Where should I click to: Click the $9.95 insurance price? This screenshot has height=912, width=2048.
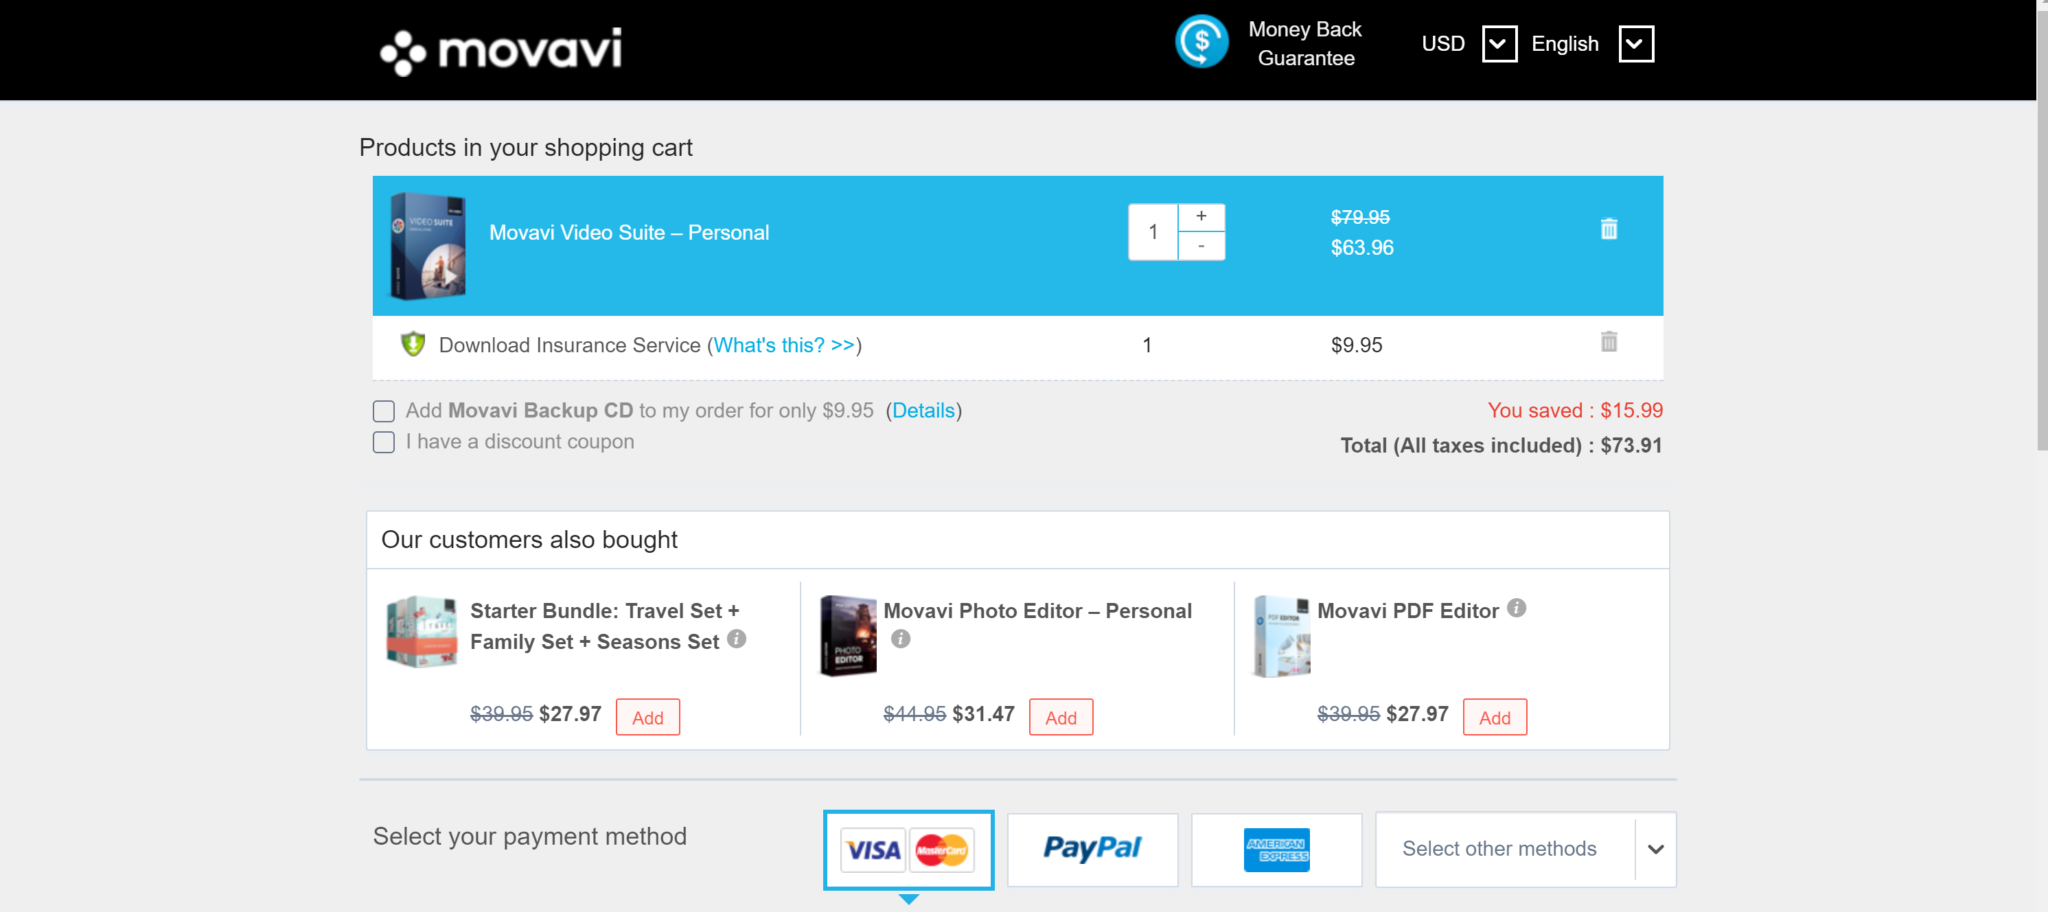click(1357, 345)
